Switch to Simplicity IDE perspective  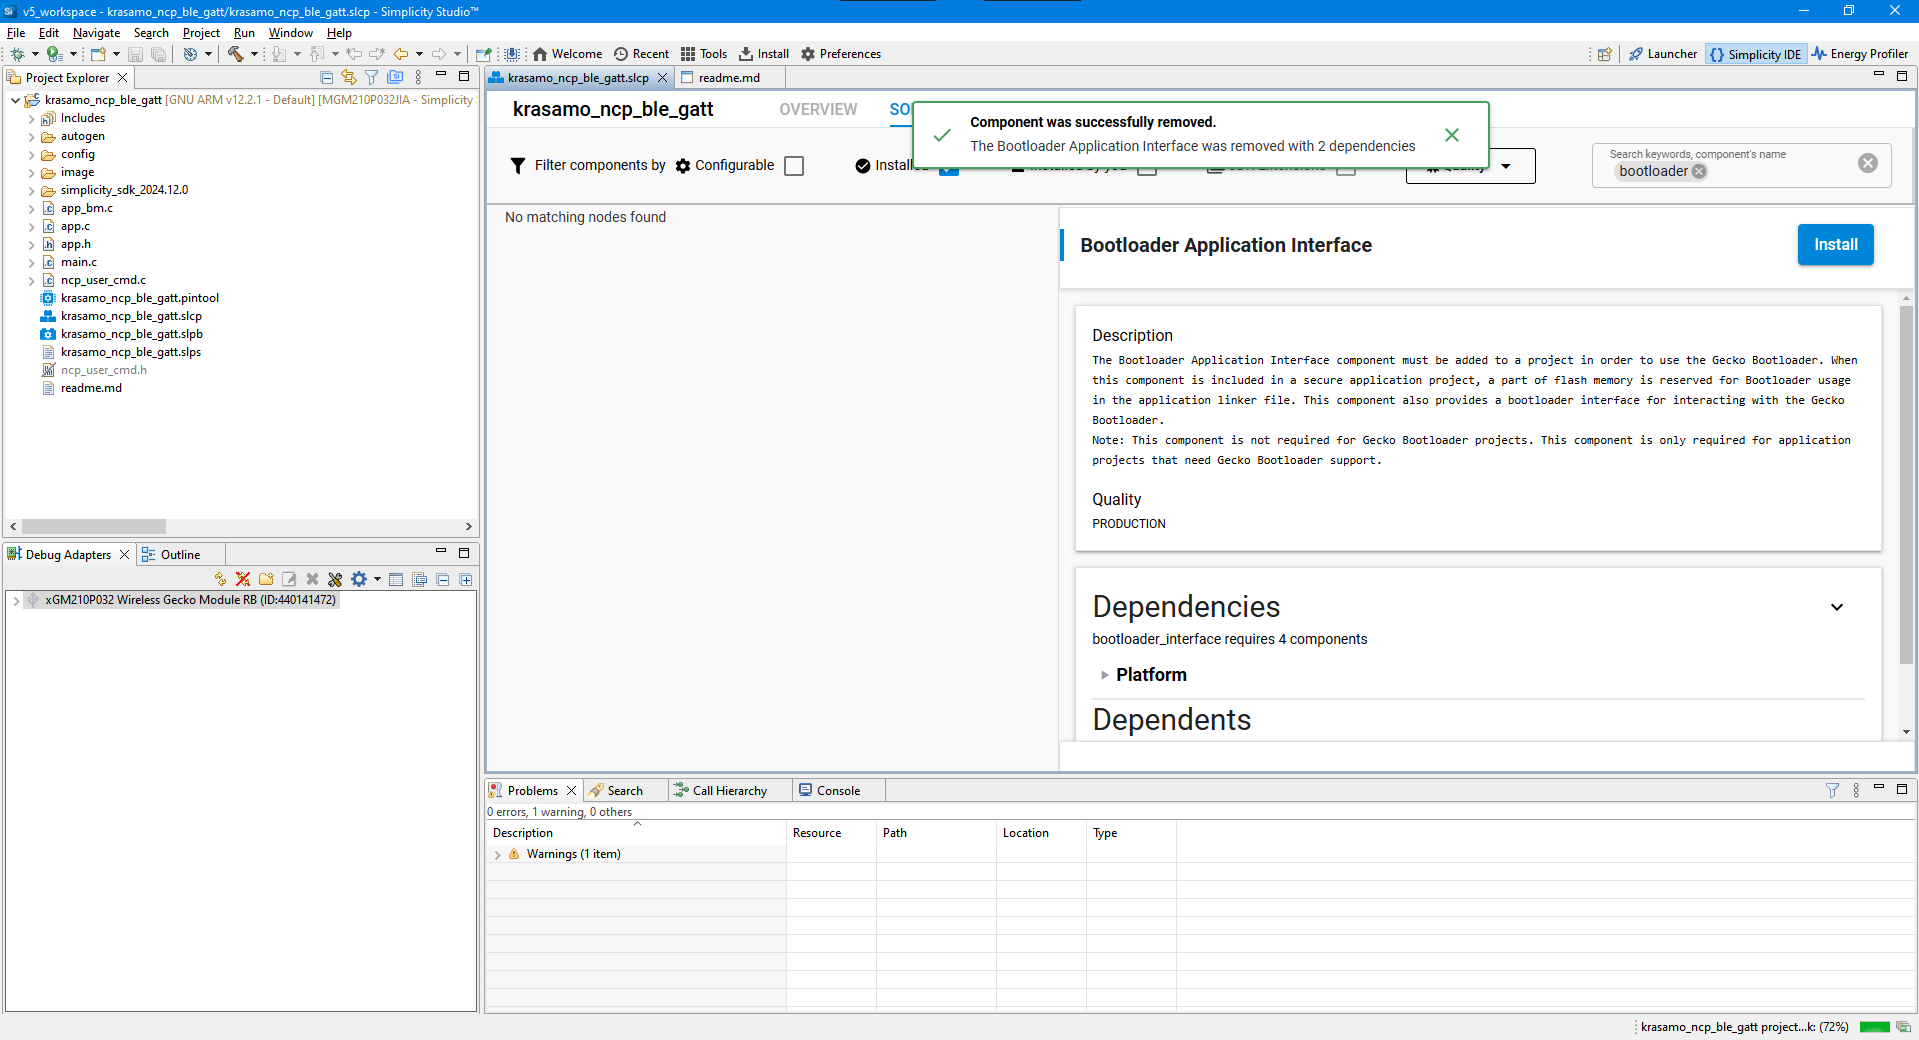point(1755,54)
